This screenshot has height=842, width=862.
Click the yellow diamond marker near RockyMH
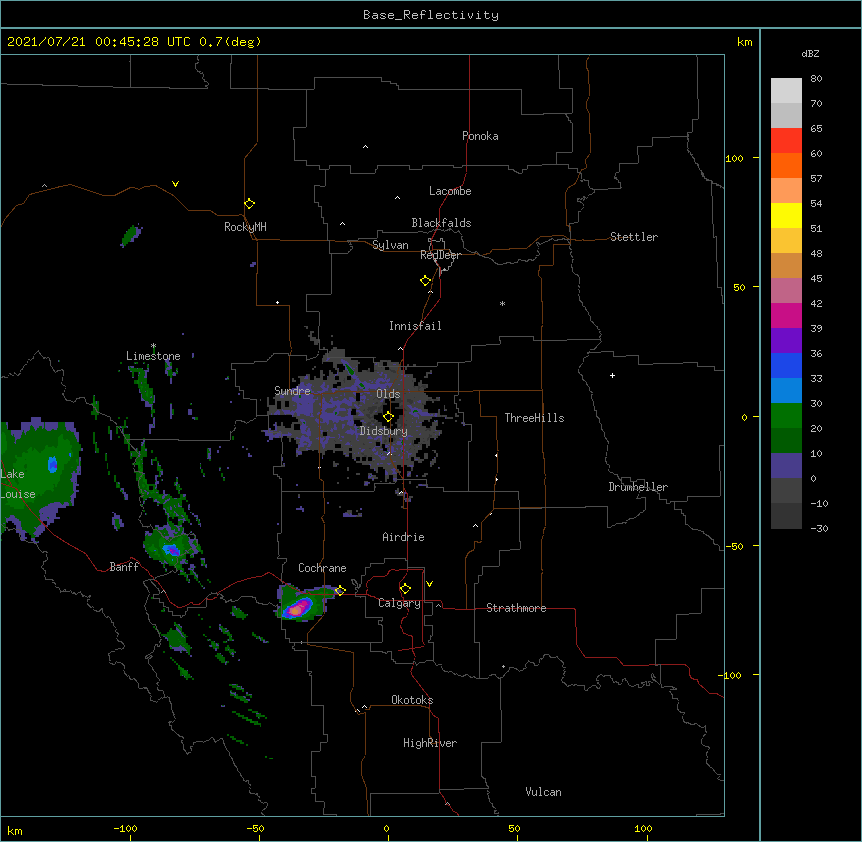250,204
